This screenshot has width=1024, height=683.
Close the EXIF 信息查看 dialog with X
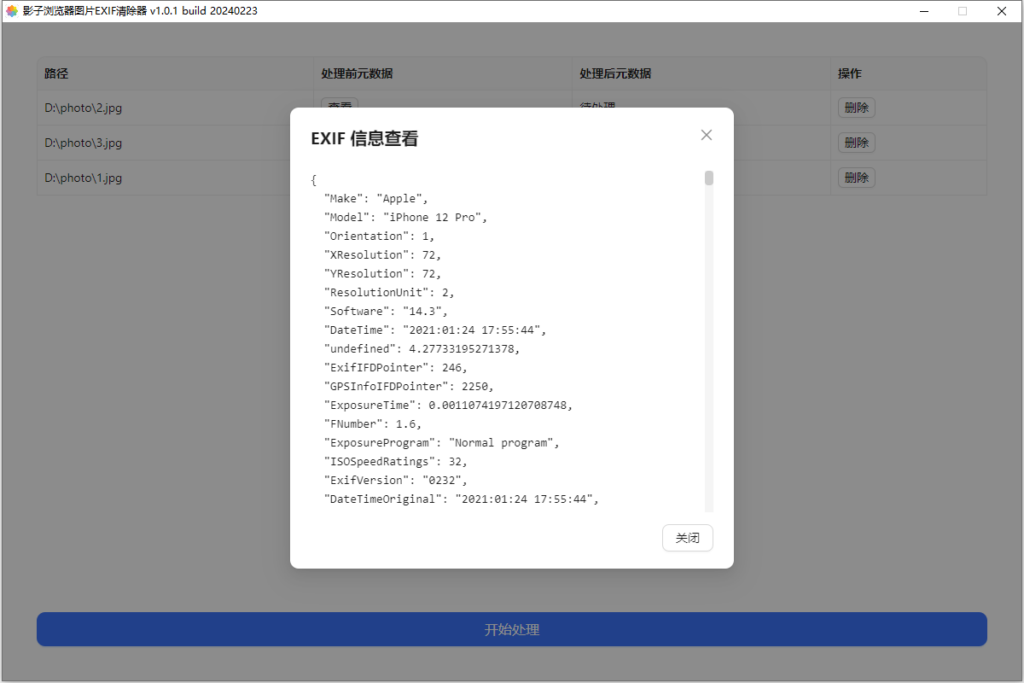click(706, 135)
